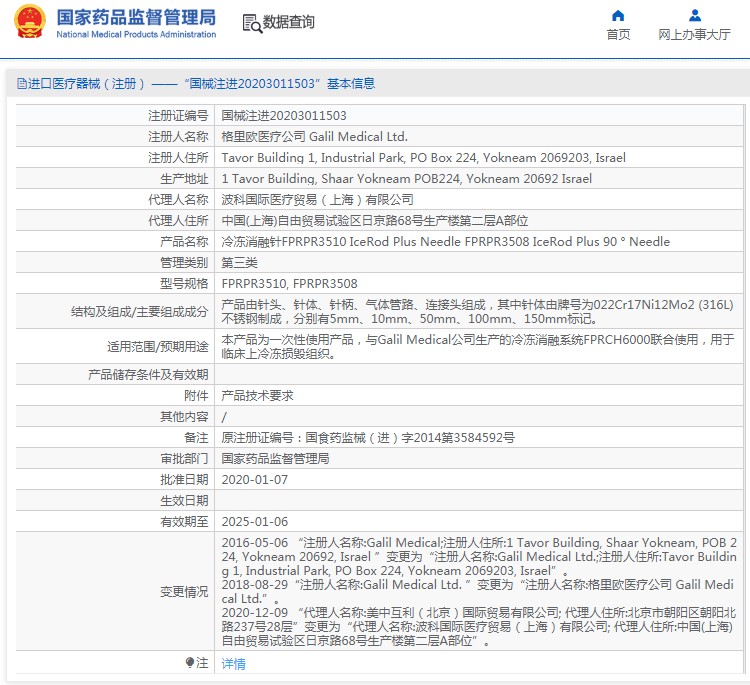
Task: Click remark 原注册证编号：国食药监械（进）字2014第3584592号
Action: pos(368,438)
